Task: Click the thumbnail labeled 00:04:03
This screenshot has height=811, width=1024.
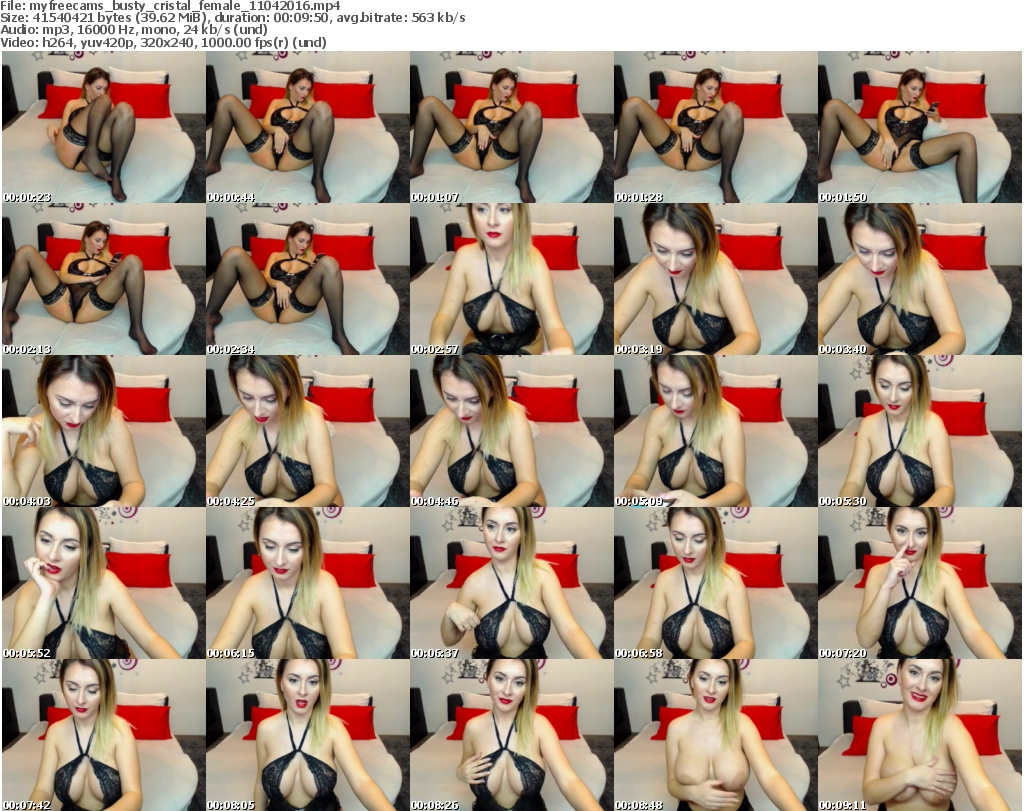Action: click(x=103, y=432)
